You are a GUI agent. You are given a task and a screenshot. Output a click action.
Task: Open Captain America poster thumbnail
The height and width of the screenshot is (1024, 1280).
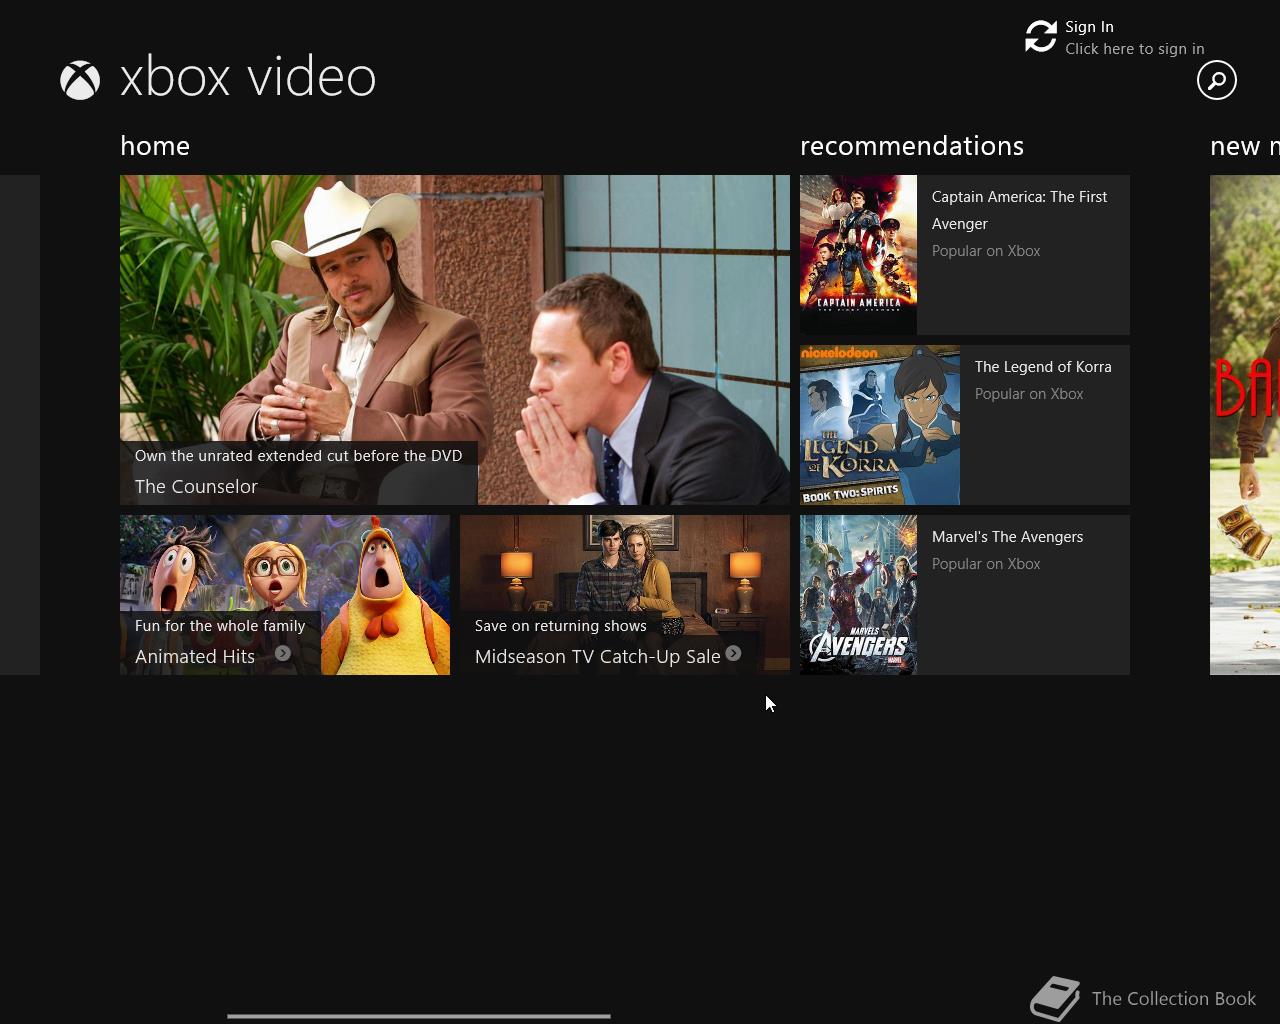click(x=858, y=255)
